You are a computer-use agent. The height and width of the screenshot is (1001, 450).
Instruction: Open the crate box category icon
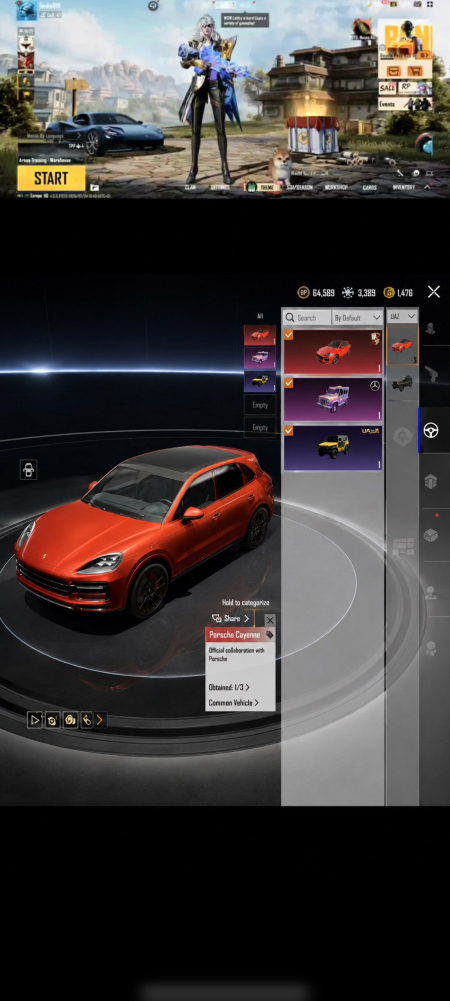pos(431,535)
